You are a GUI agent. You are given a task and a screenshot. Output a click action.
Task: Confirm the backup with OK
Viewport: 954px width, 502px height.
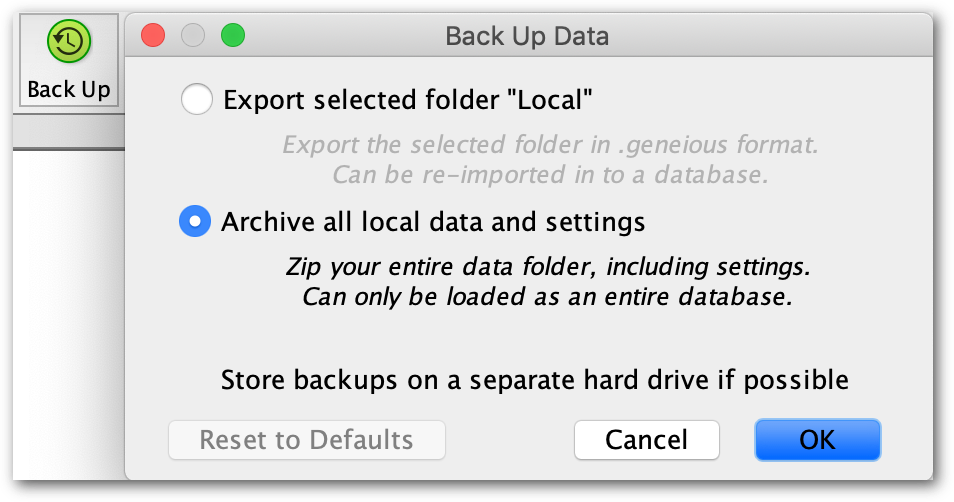click(818, 440)
